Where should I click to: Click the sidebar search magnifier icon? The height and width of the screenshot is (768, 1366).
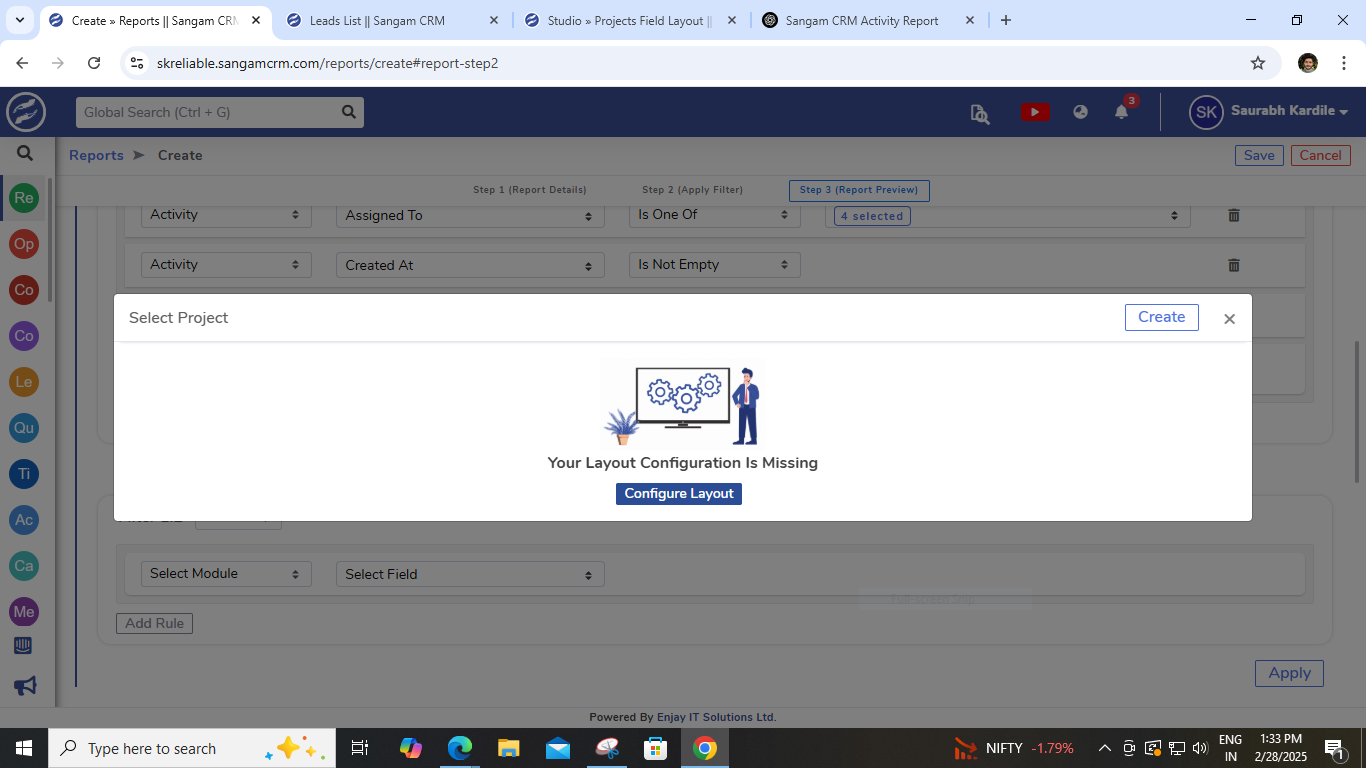[25, 153]
